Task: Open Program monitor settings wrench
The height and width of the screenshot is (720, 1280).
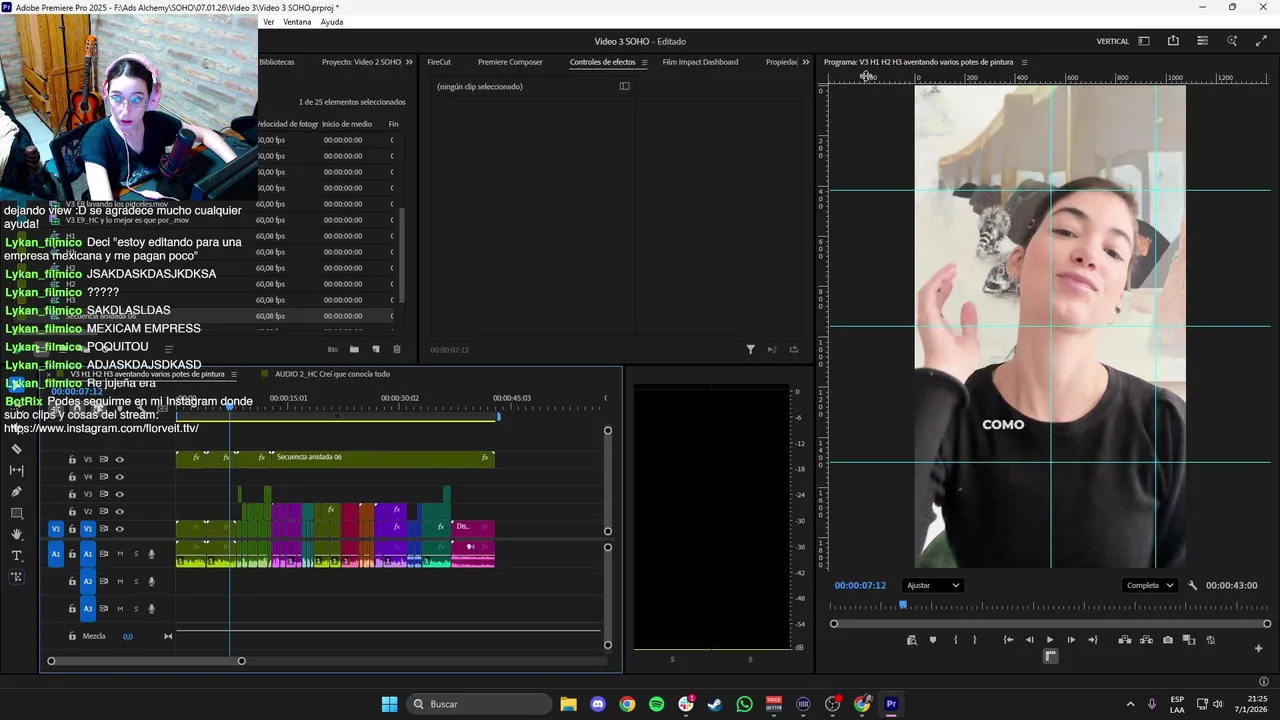Action: pyautogui.click(x=1192, y=585)
